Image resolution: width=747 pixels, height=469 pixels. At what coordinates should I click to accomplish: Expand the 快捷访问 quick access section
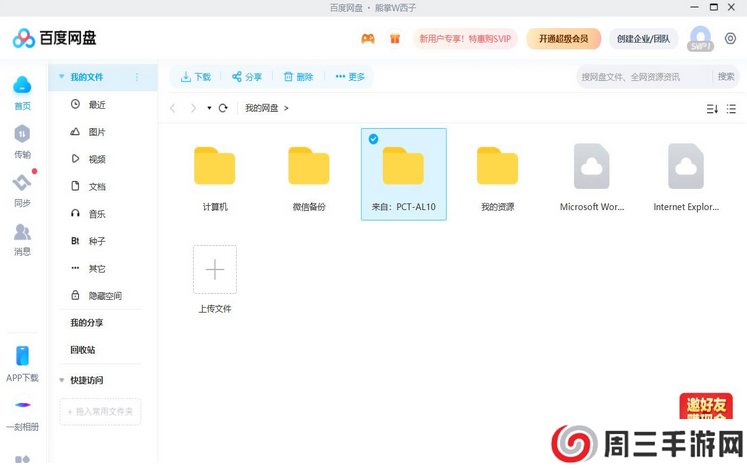tap(62, 380)
